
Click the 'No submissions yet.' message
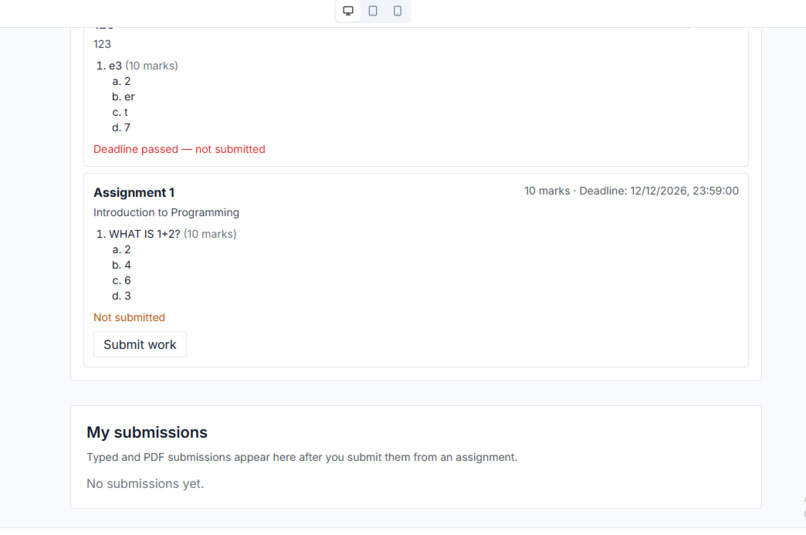click(145, 484)
